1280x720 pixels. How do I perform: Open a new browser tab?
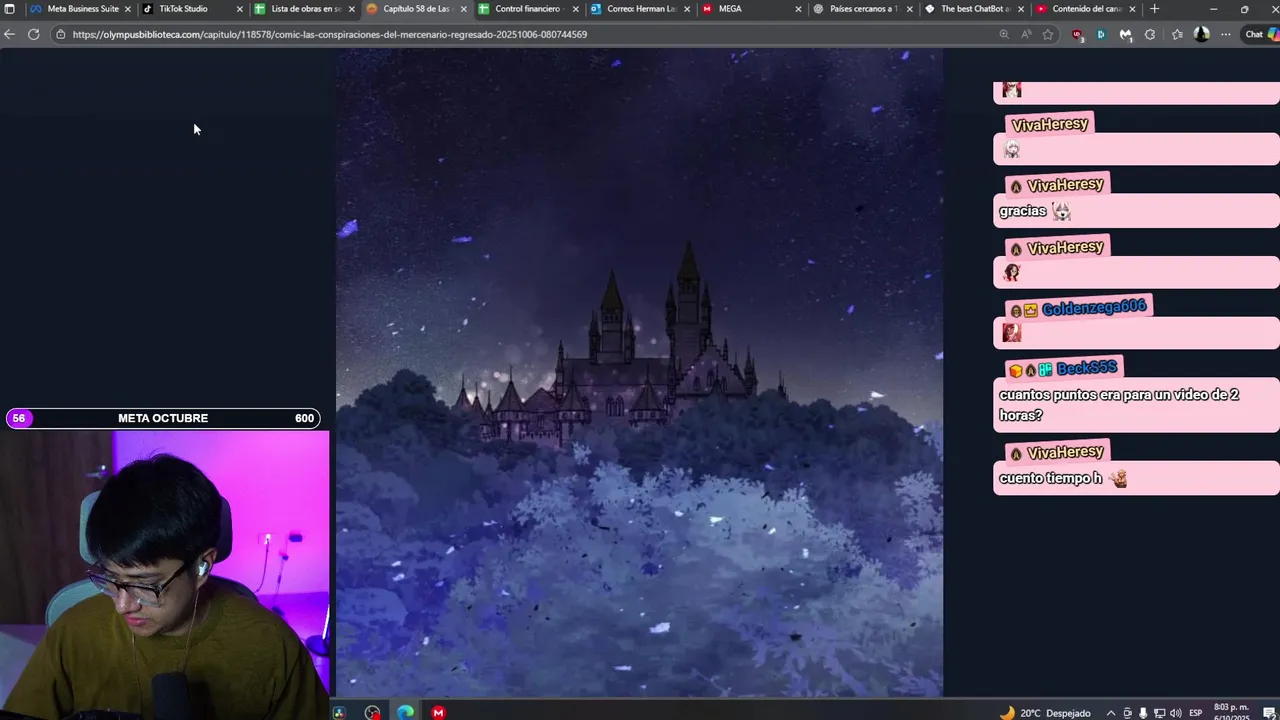tap(1154, 9)
